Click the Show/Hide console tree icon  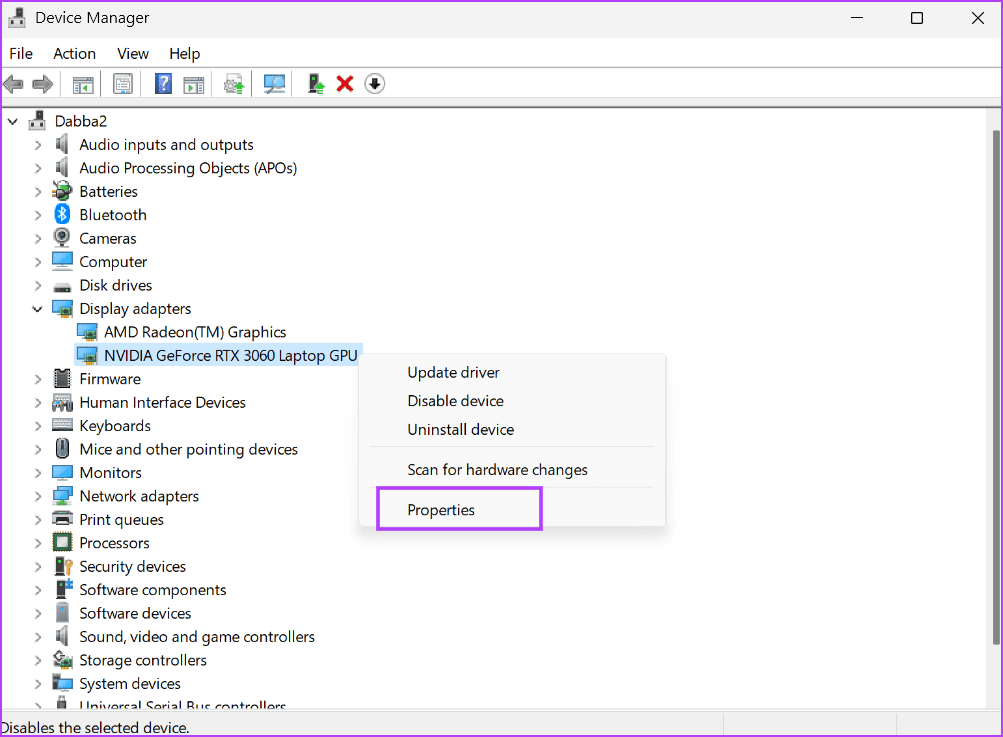[x=83, y=83]
